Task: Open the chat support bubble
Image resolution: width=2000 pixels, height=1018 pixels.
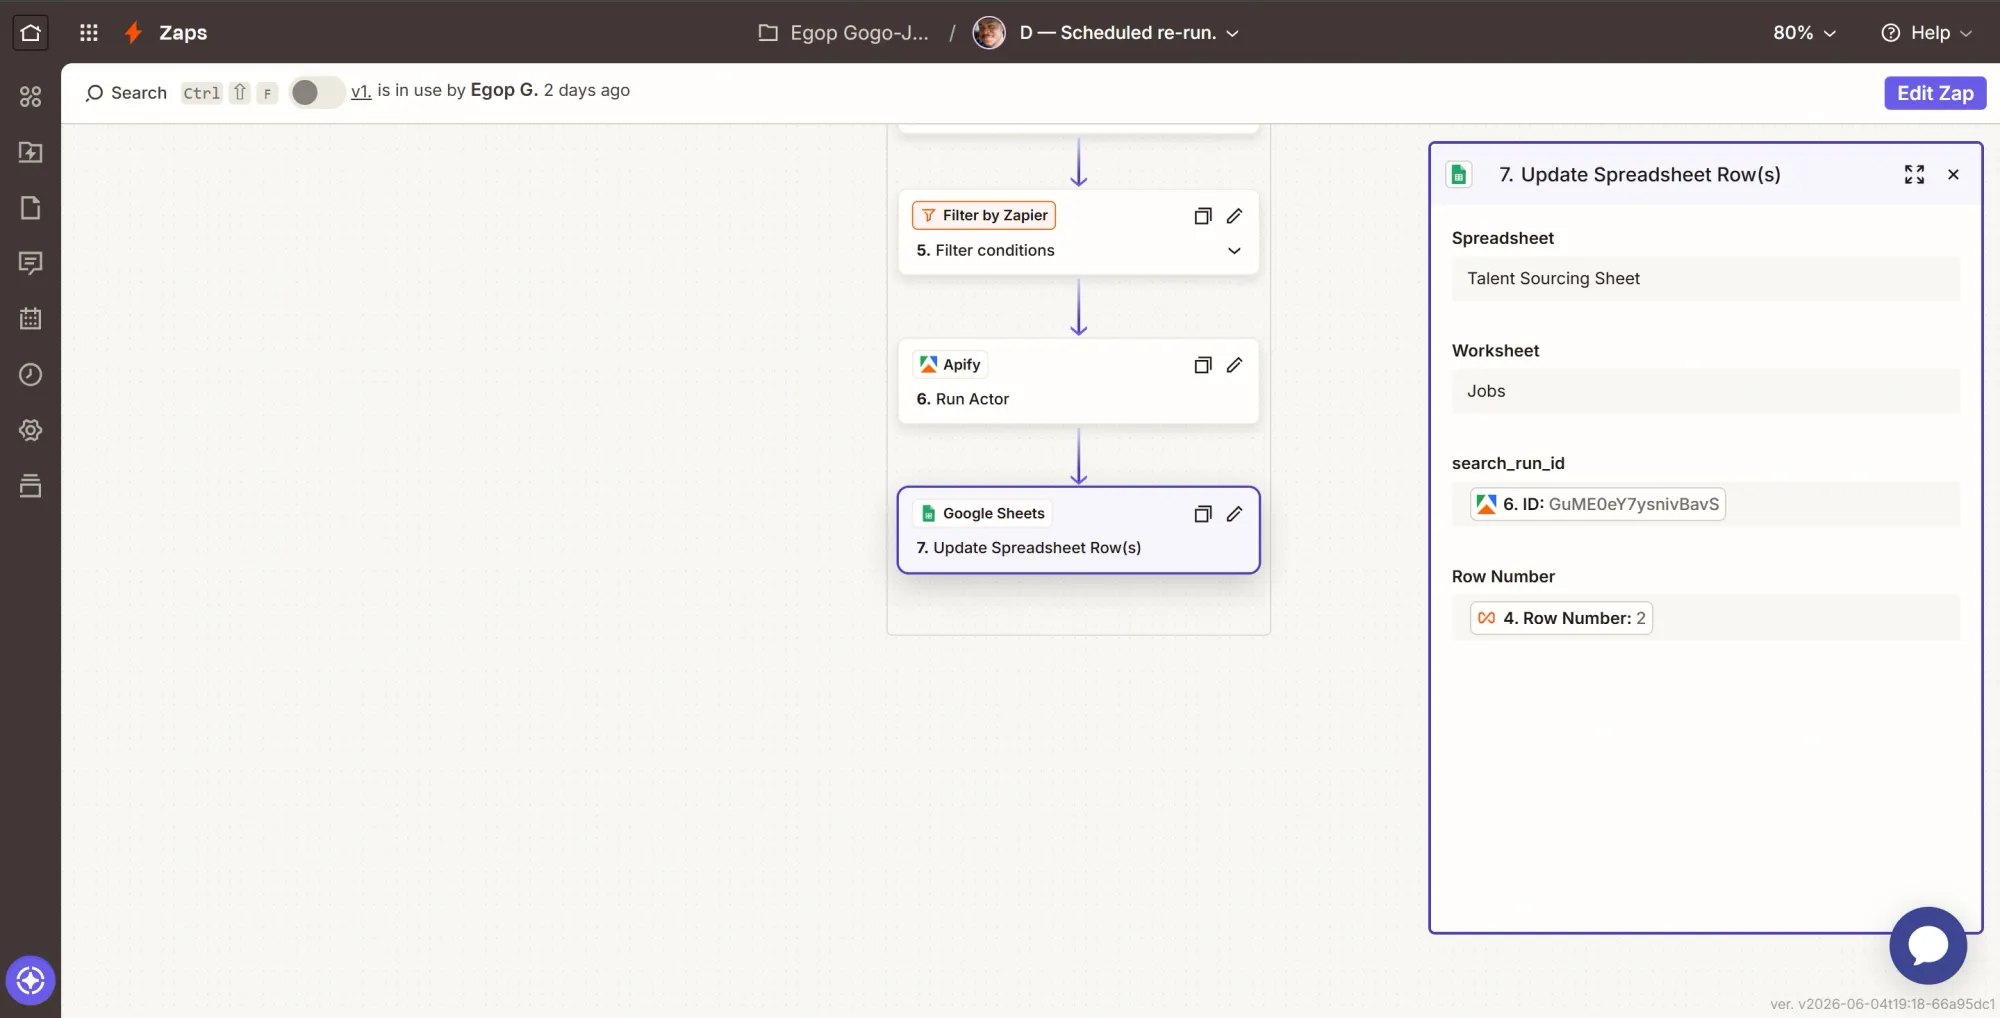Action: click(x=1928, y=945)
